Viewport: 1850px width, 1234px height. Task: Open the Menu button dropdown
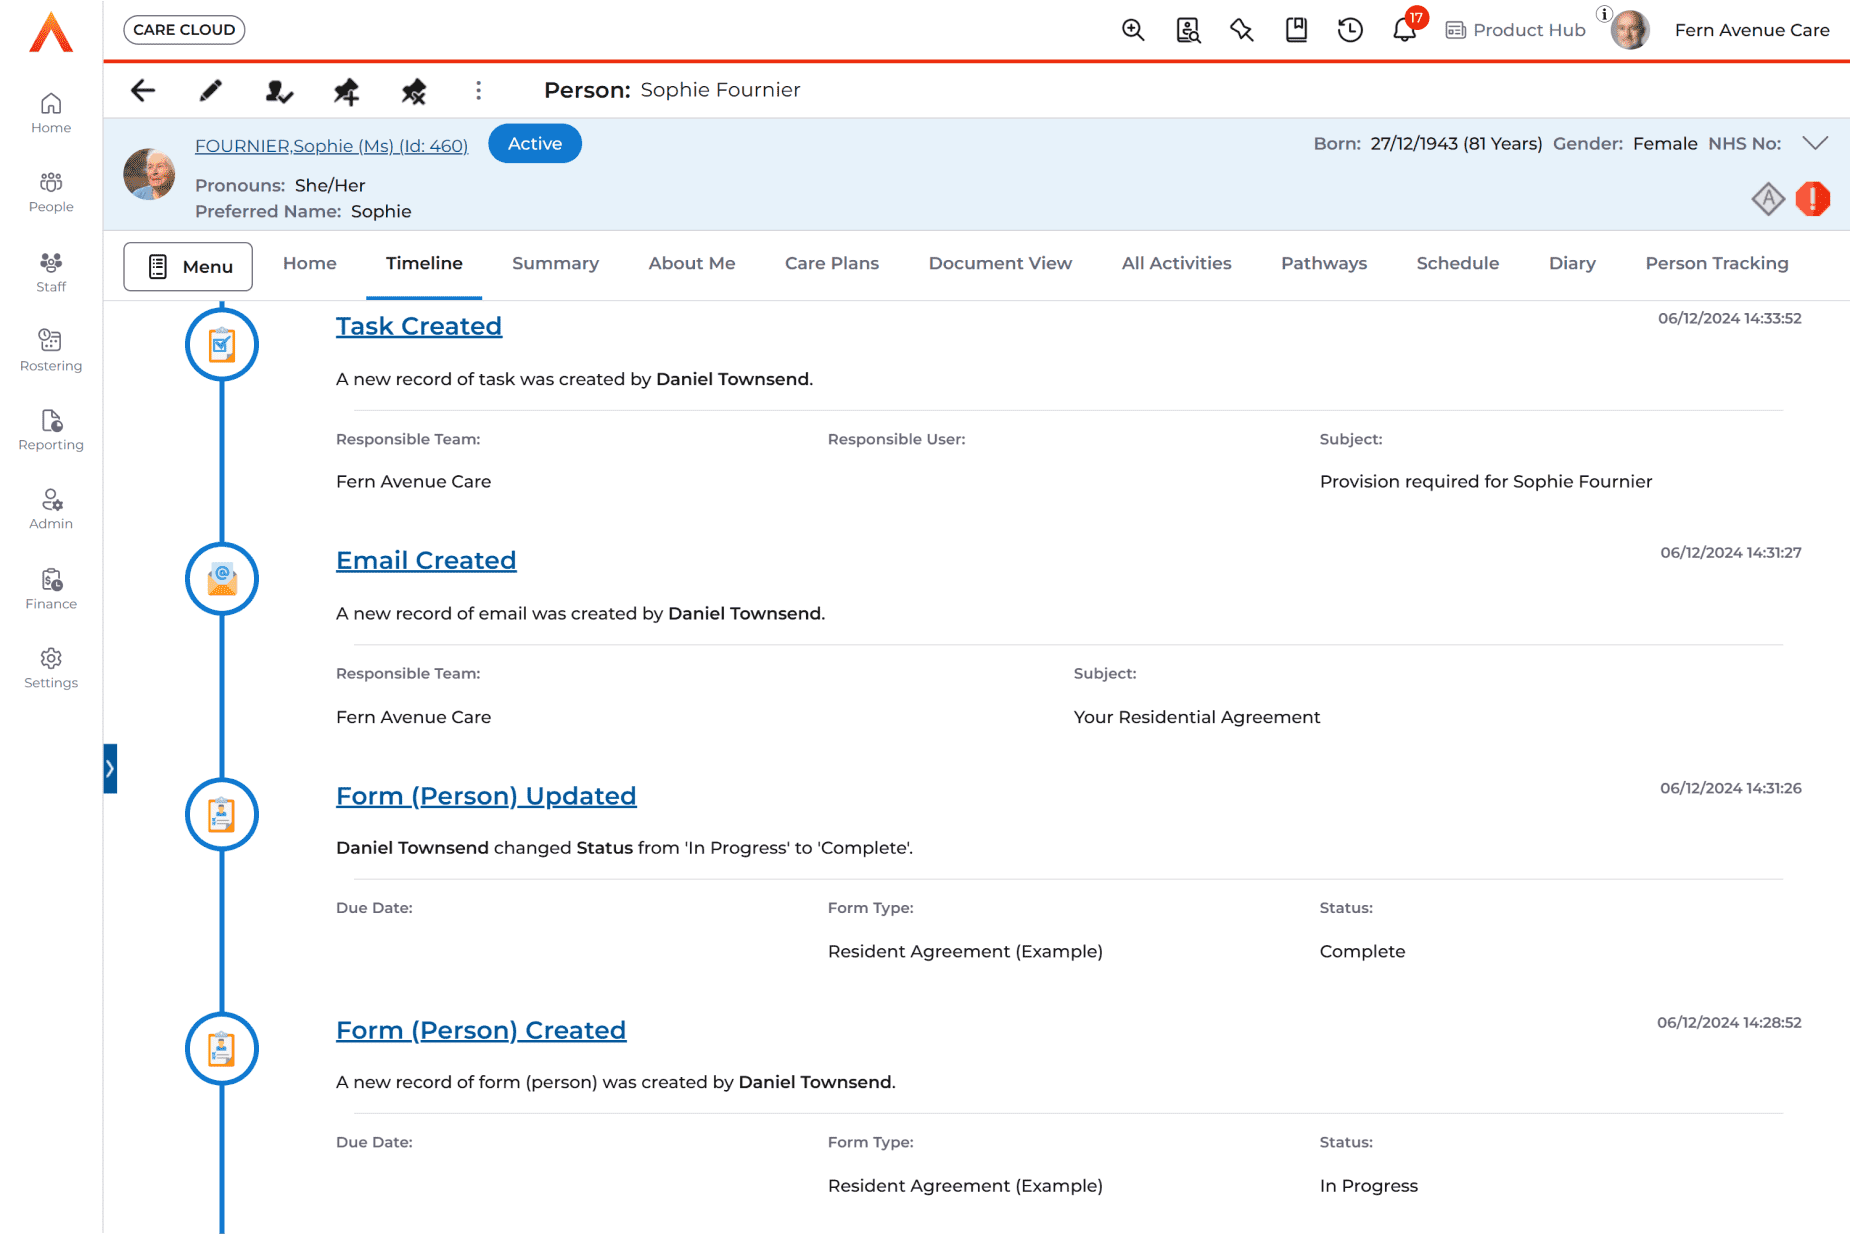tap(188, 267)
